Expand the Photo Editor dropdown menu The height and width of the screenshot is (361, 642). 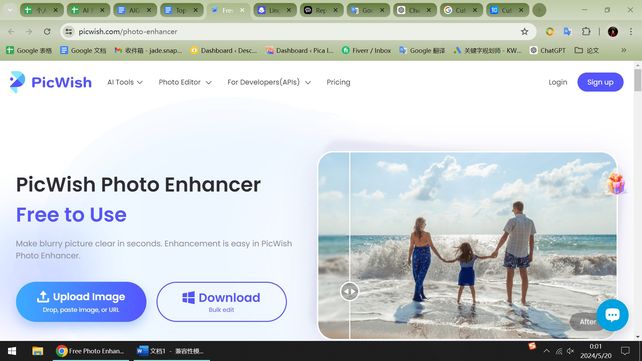(185, 82)
